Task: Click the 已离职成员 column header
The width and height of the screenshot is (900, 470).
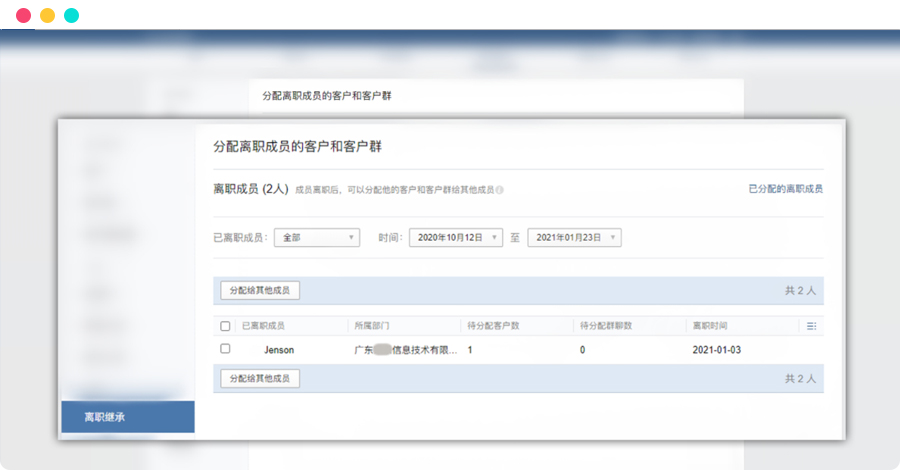Action: point(264,326)
